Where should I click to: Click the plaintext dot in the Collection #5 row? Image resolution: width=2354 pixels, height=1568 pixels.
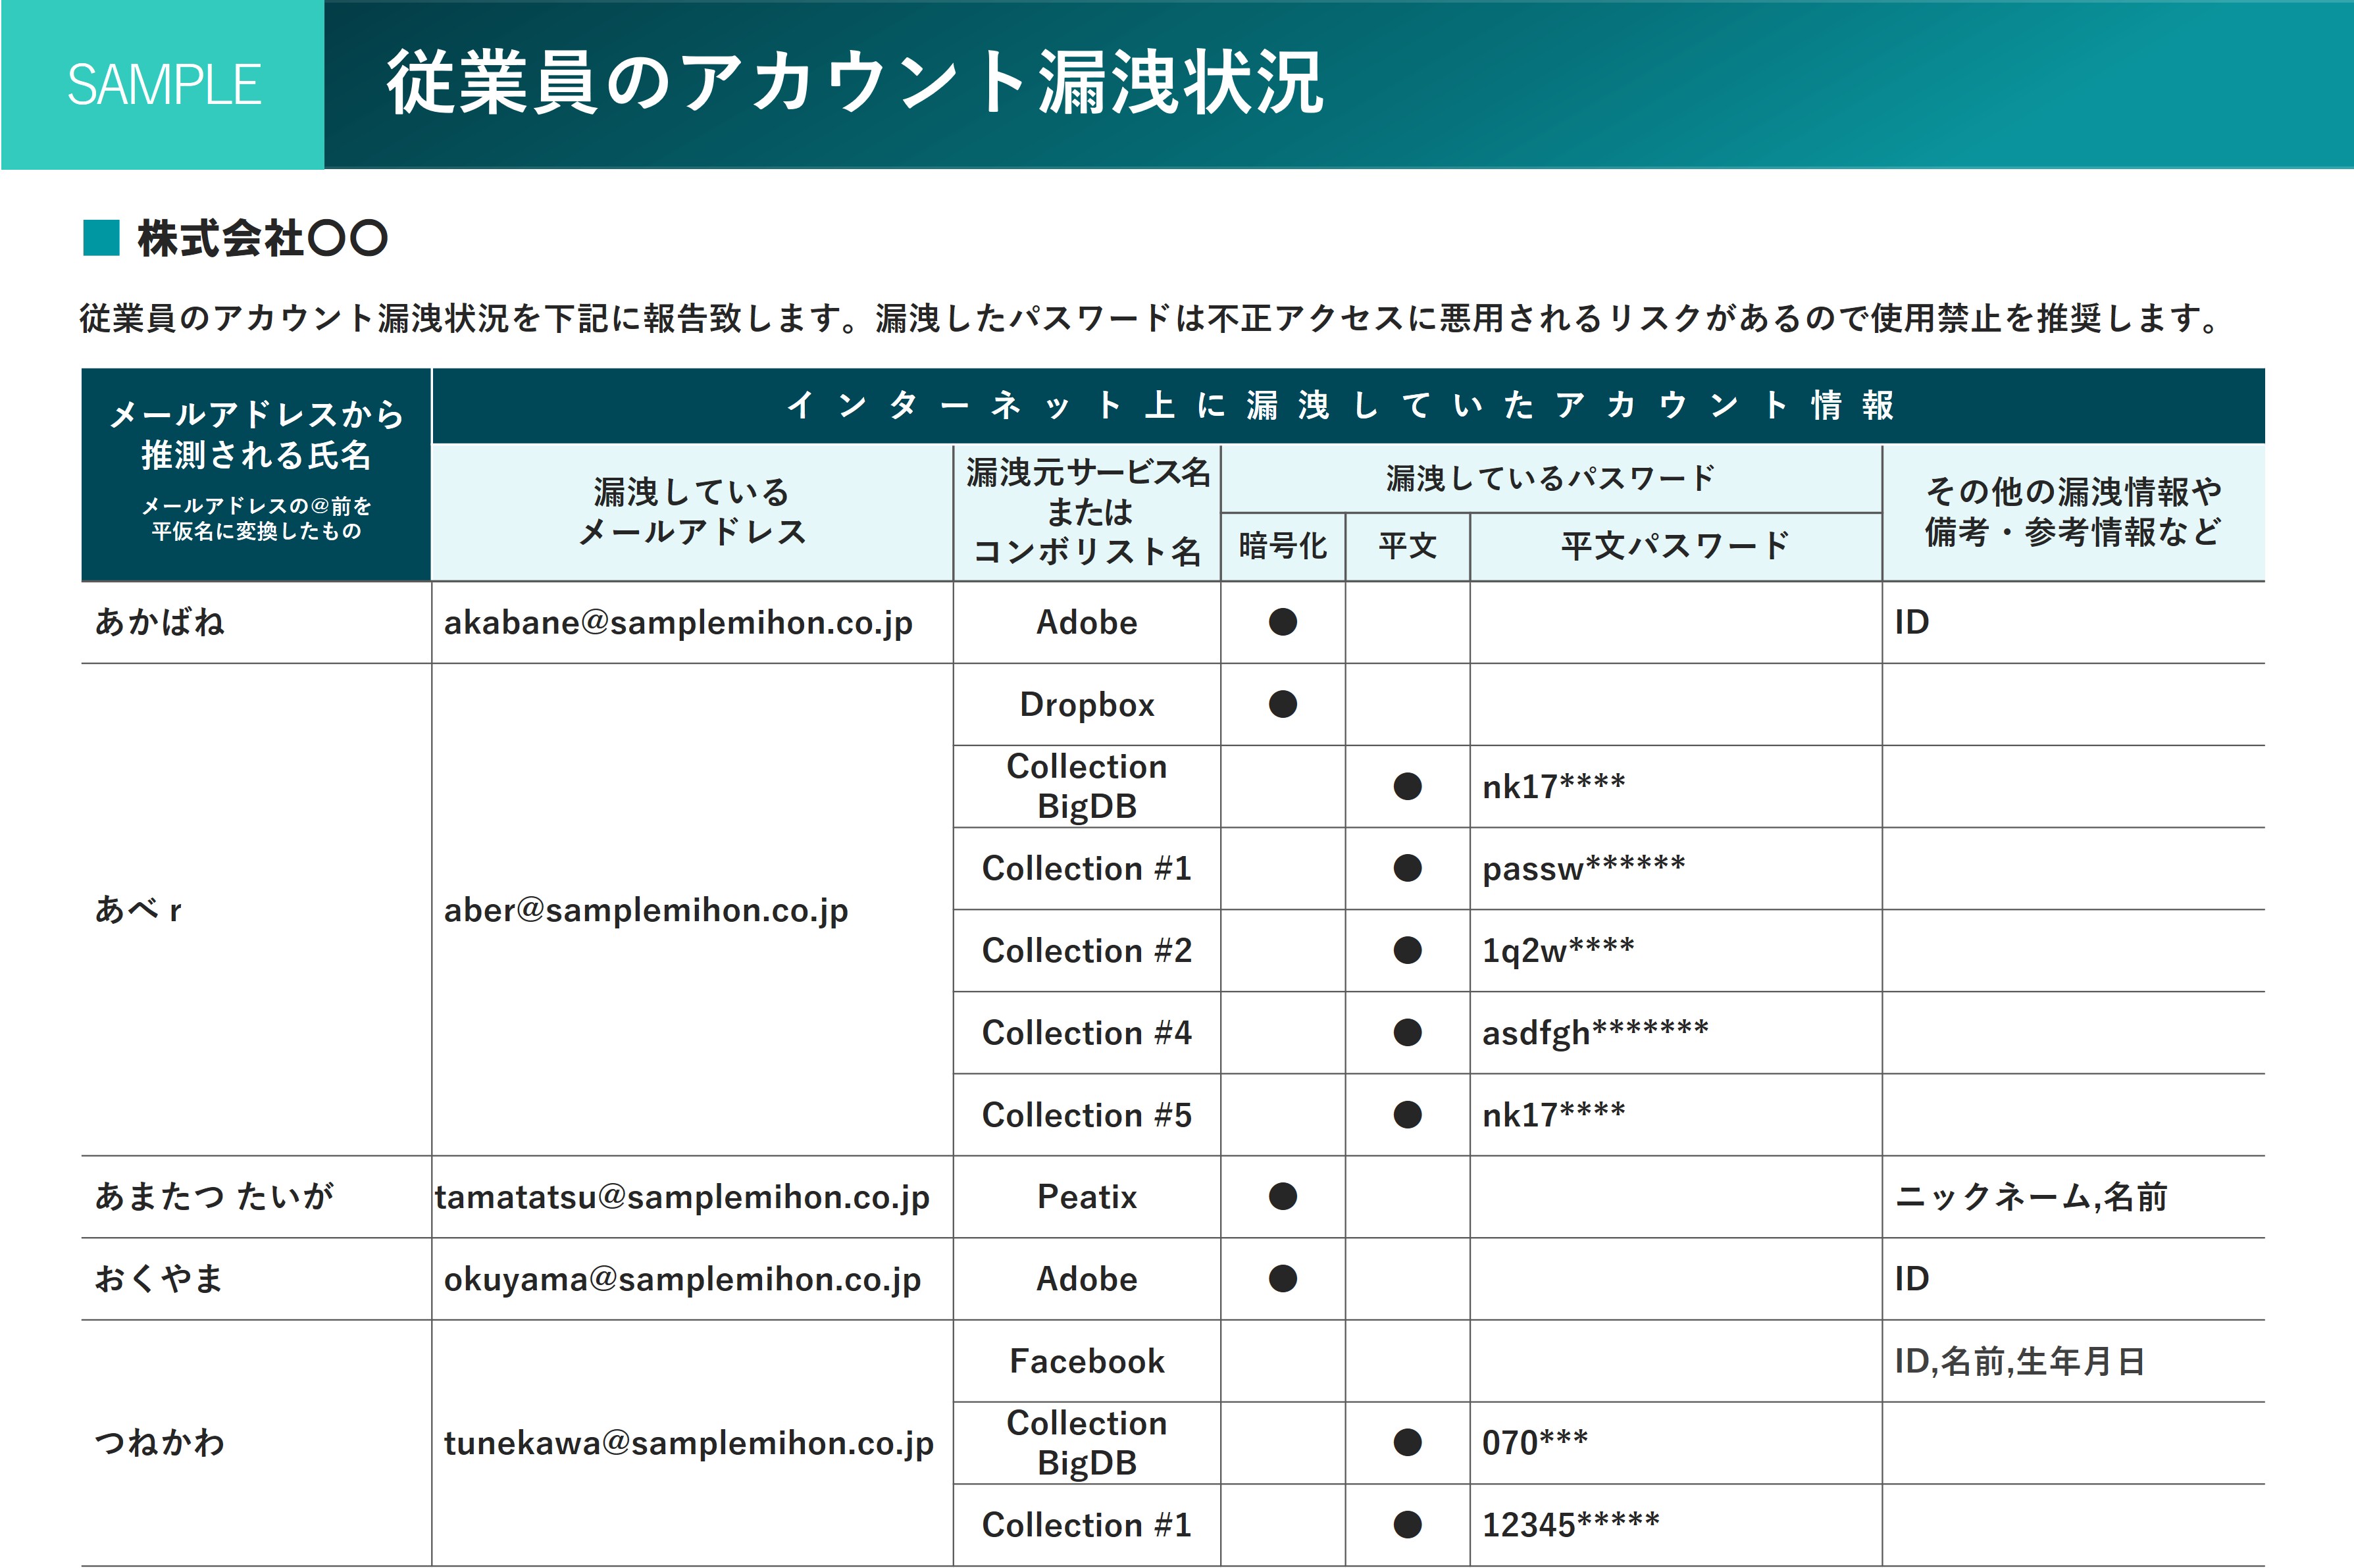[1408, 1114]
